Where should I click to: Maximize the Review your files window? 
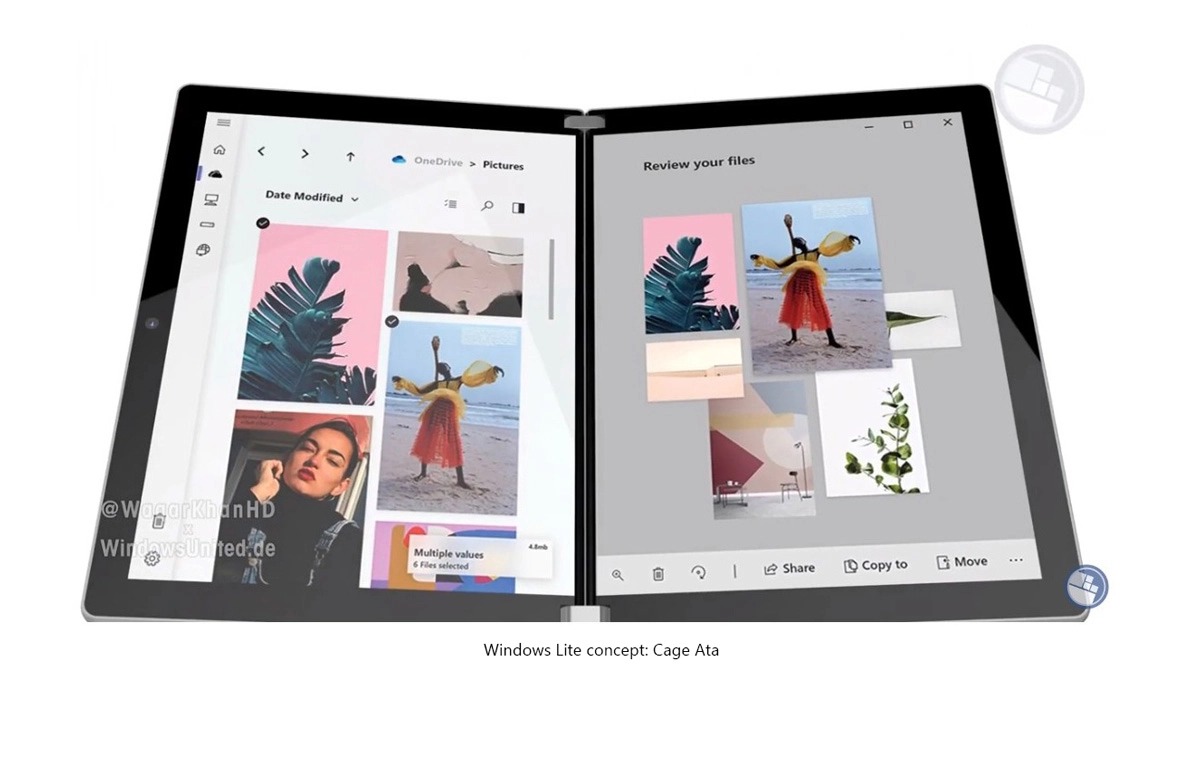tap(908, 125)
